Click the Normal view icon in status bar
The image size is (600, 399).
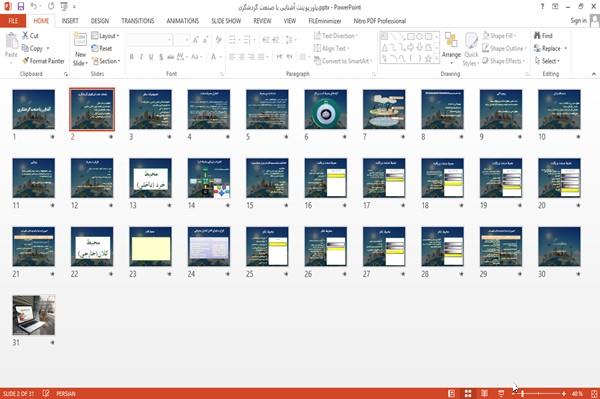(x=452, y=393)
